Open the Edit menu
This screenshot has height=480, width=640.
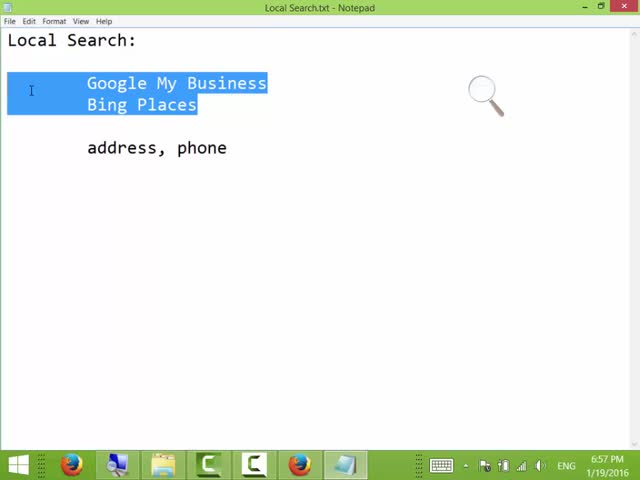pos(29,21)
